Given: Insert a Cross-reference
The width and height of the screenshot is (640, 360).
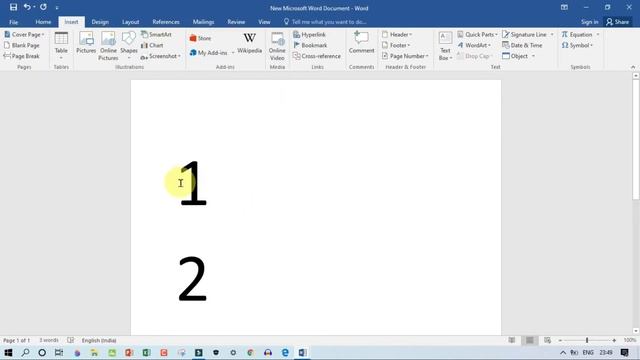Looking at the screenshot, I should pyautogui.click(x=317, y=56).
